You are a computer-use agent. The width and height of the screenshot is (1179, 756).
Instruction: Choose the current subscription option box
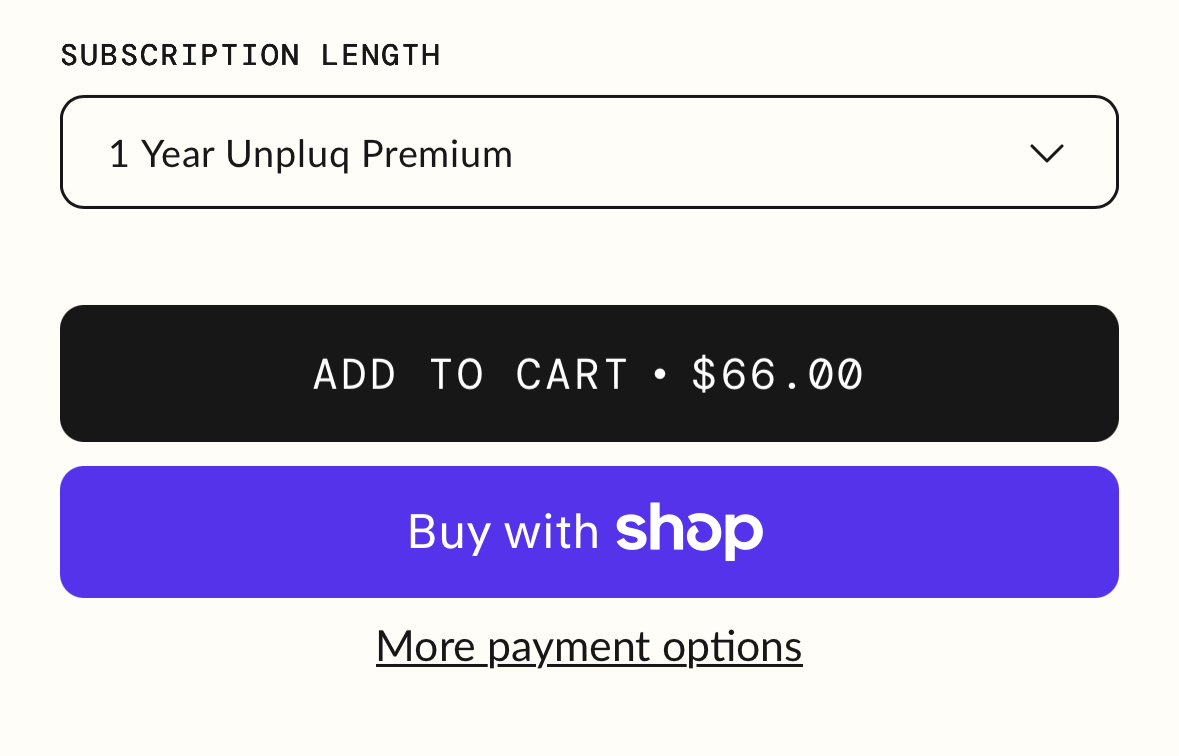click(x=589, y=152)
